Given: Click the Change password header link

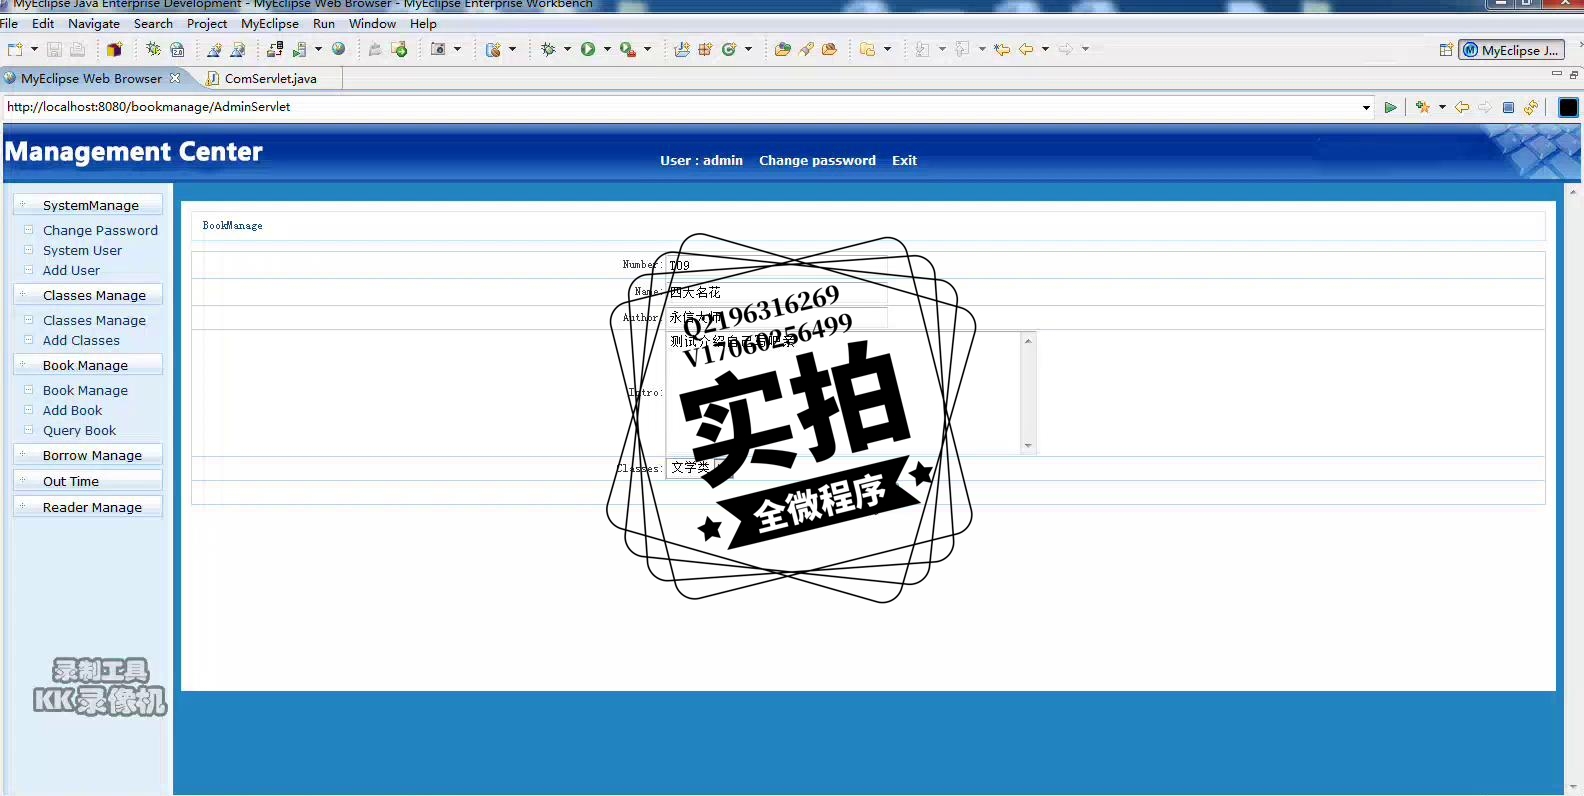Looking at the screenshot, I should tap(817, 160).
